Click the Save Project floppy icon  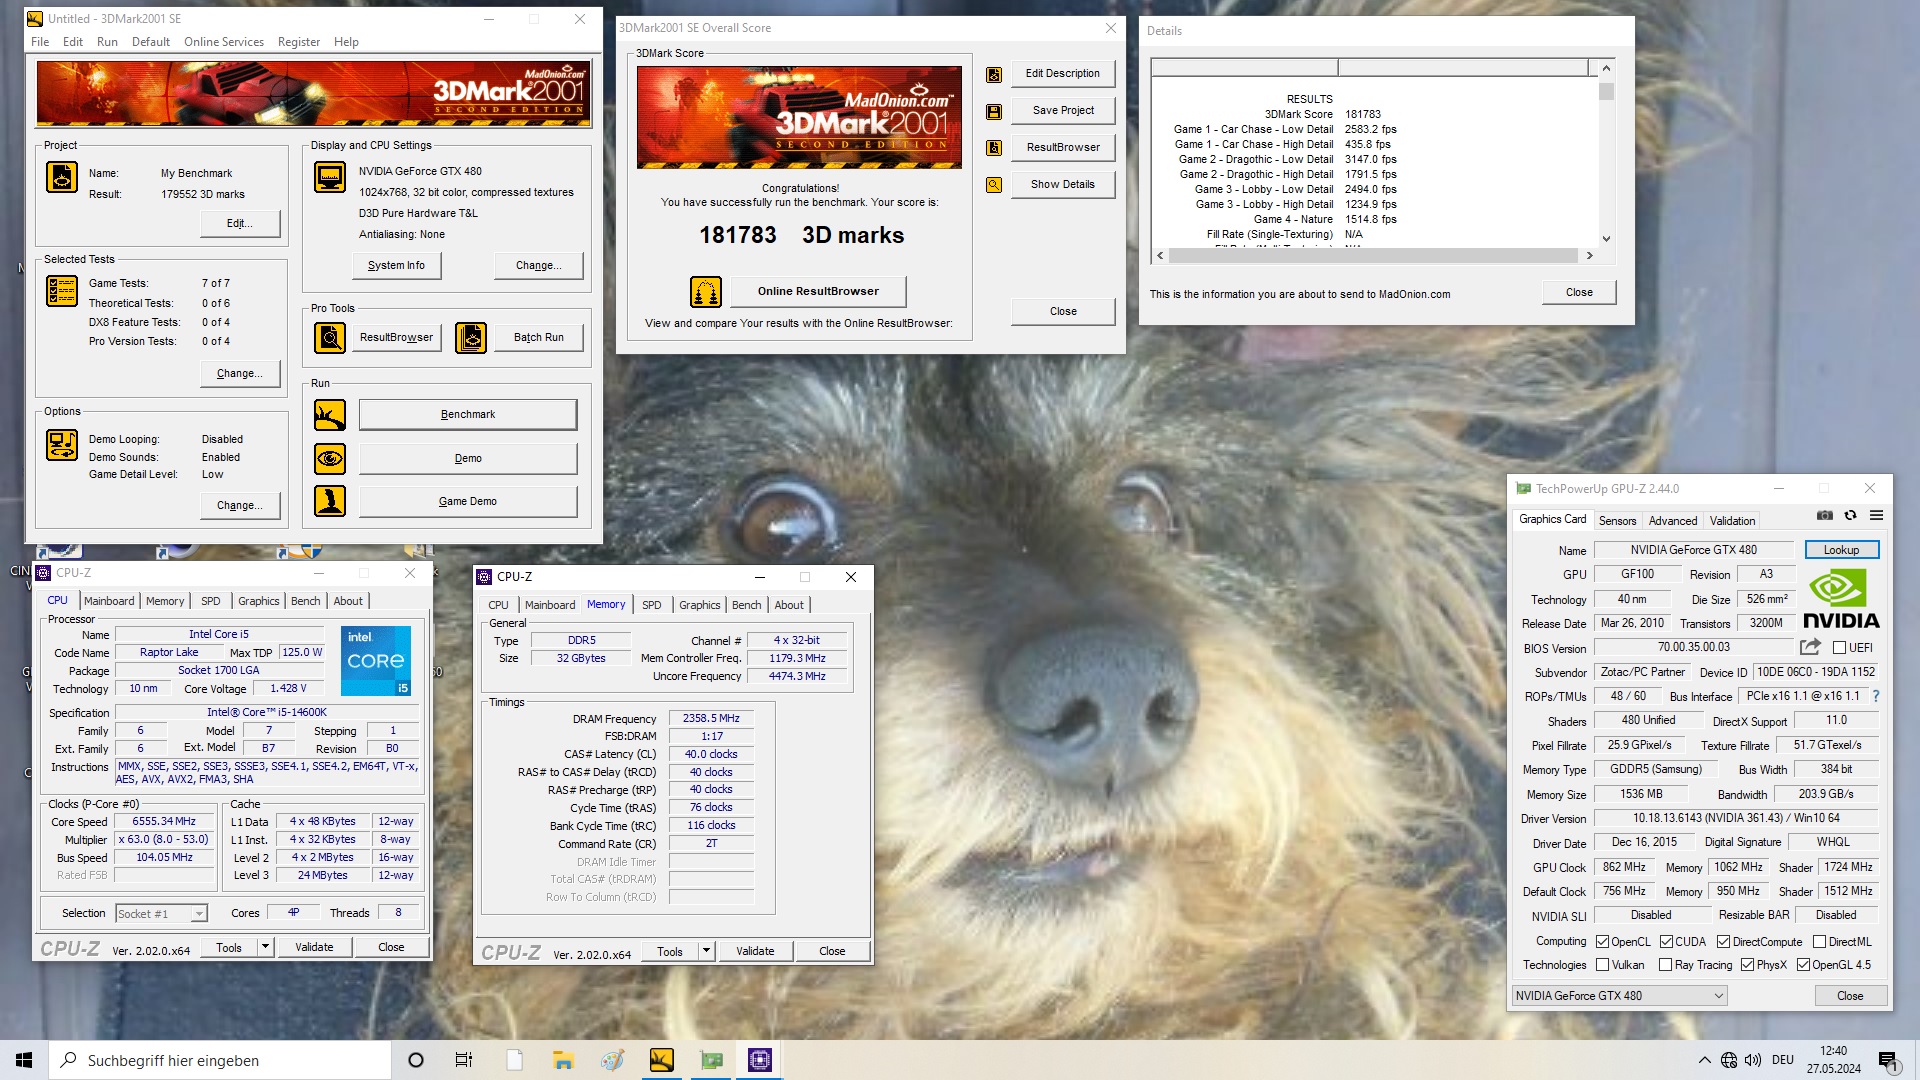click(x=994, y=111)
